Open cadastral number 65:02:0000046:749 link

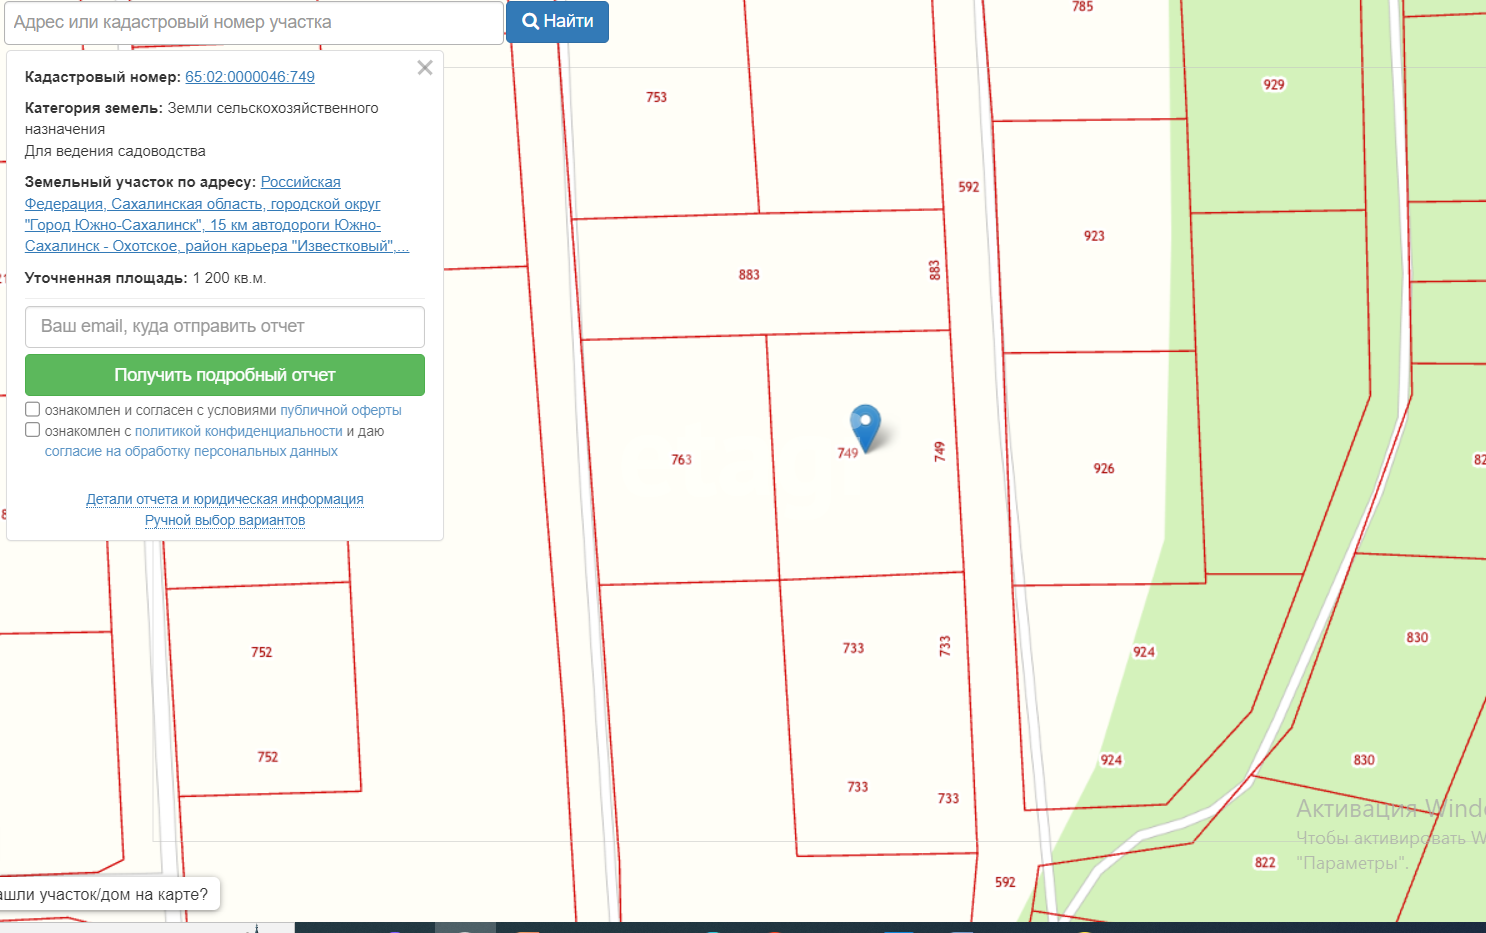pyautogui.click(x=250, y=77)
